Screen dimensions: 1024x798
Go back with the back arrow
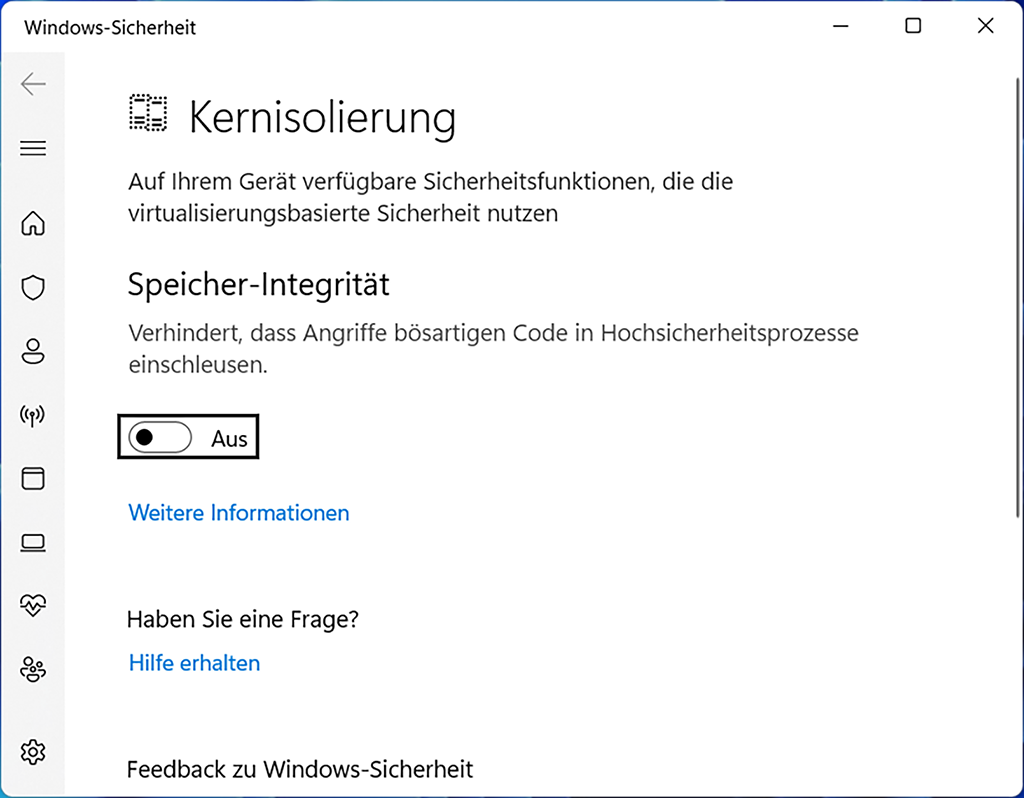click(33, 84)
